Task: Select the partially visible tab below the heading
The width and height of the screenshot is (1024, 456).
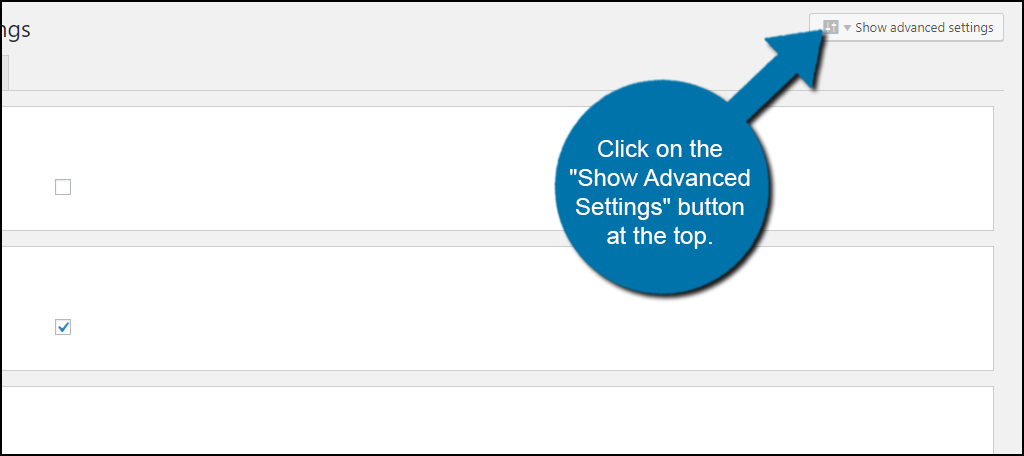Action: [x=4, y=73]
